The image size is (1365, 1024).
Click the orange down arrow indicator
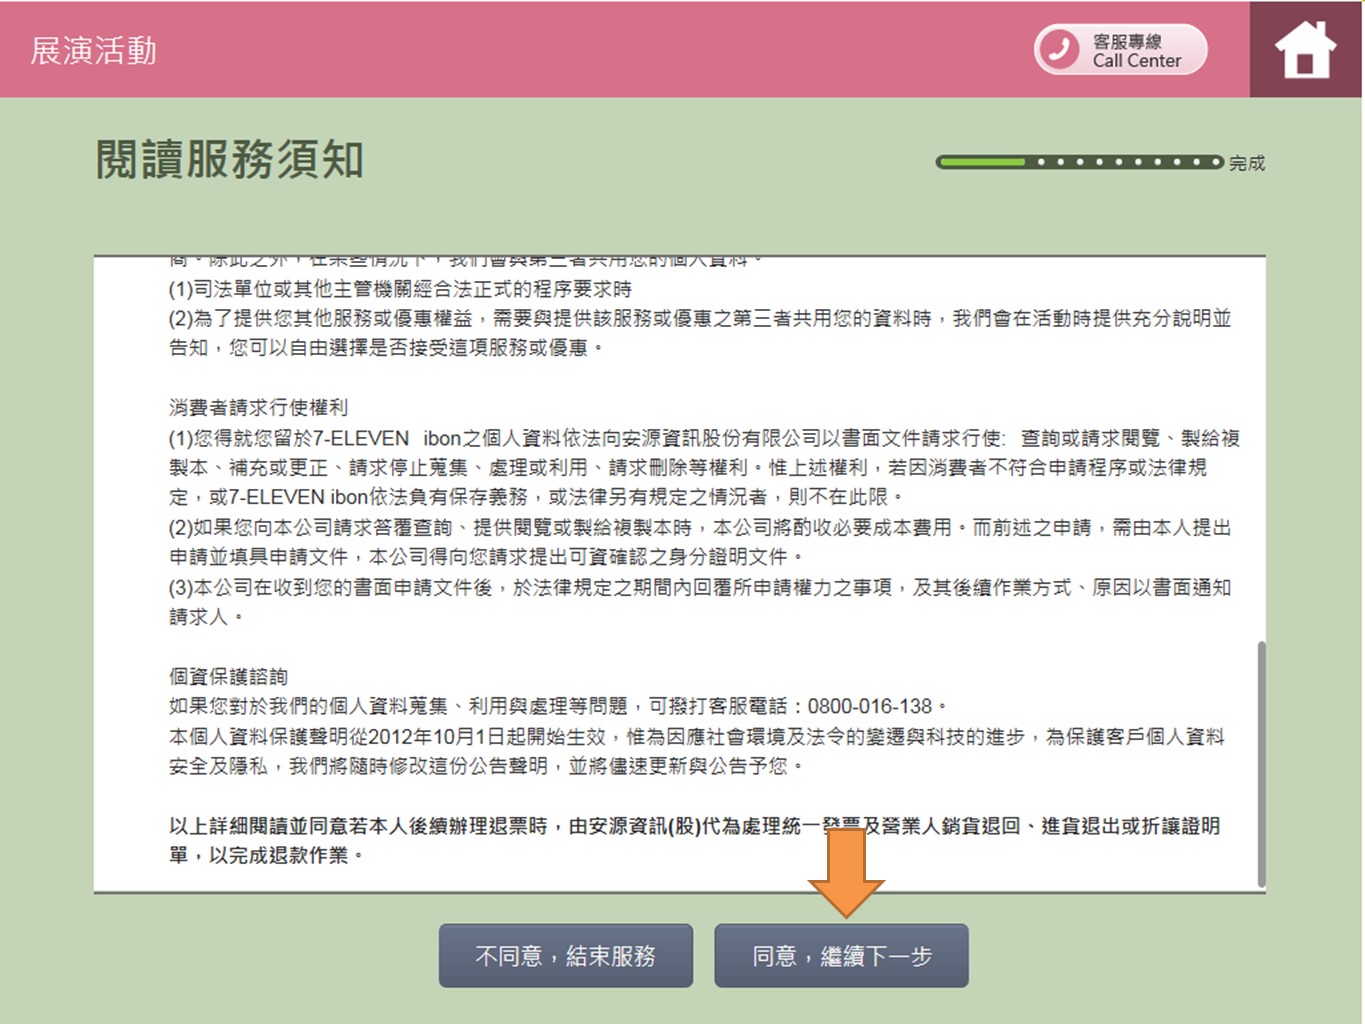[x=845, y=870]
